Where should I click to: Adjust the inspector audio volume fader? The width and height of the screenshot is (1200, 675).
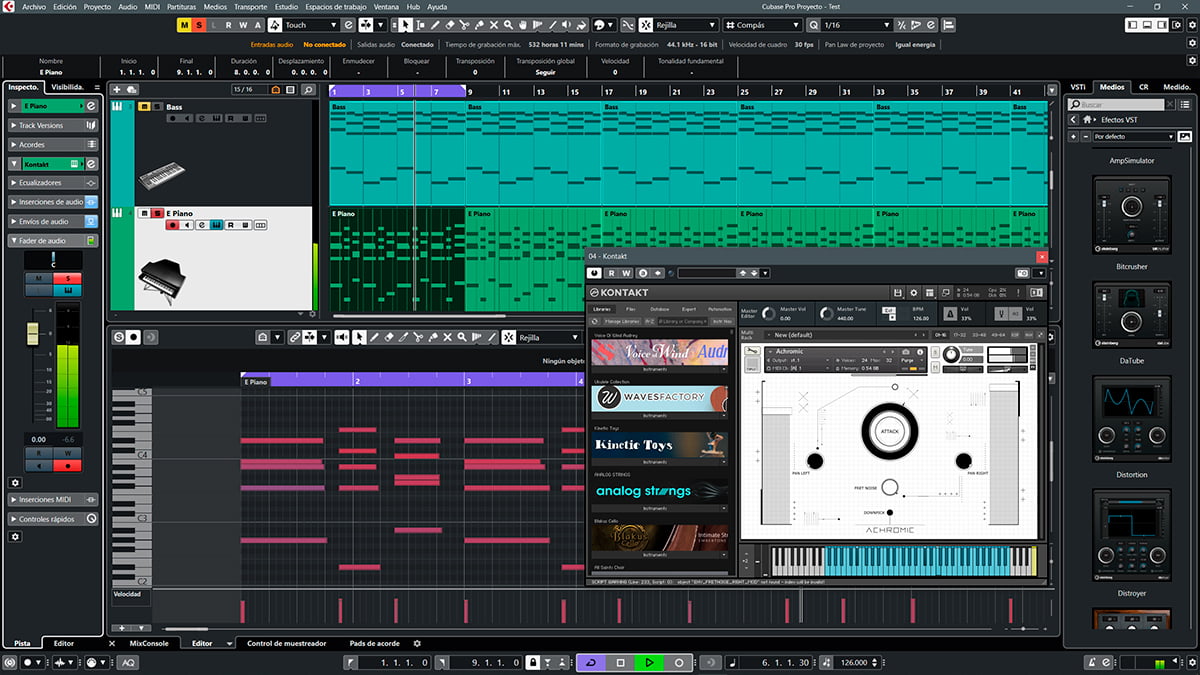pyautogui.click(x=32, y=333)
